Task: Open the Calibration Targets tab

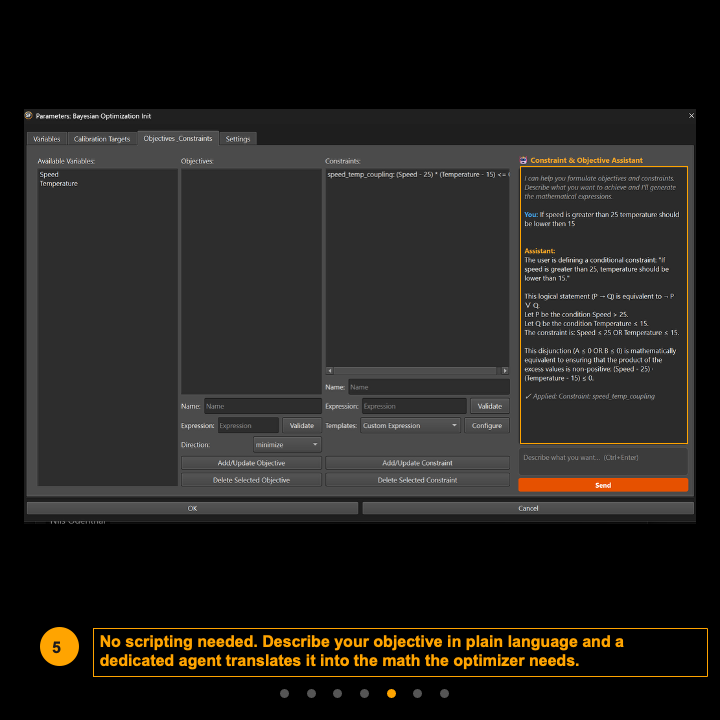Action: pyautogui.click(x=101, y=139)
